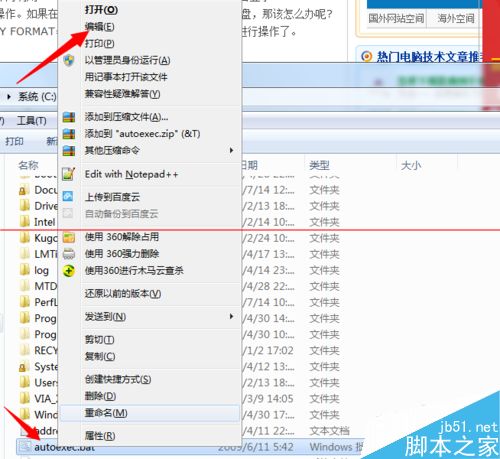Click orange icon beside 热门电脑技术文章推荐
Image resolution: width=500 pixels, height=459 pixels.
[x=367, y=57]
